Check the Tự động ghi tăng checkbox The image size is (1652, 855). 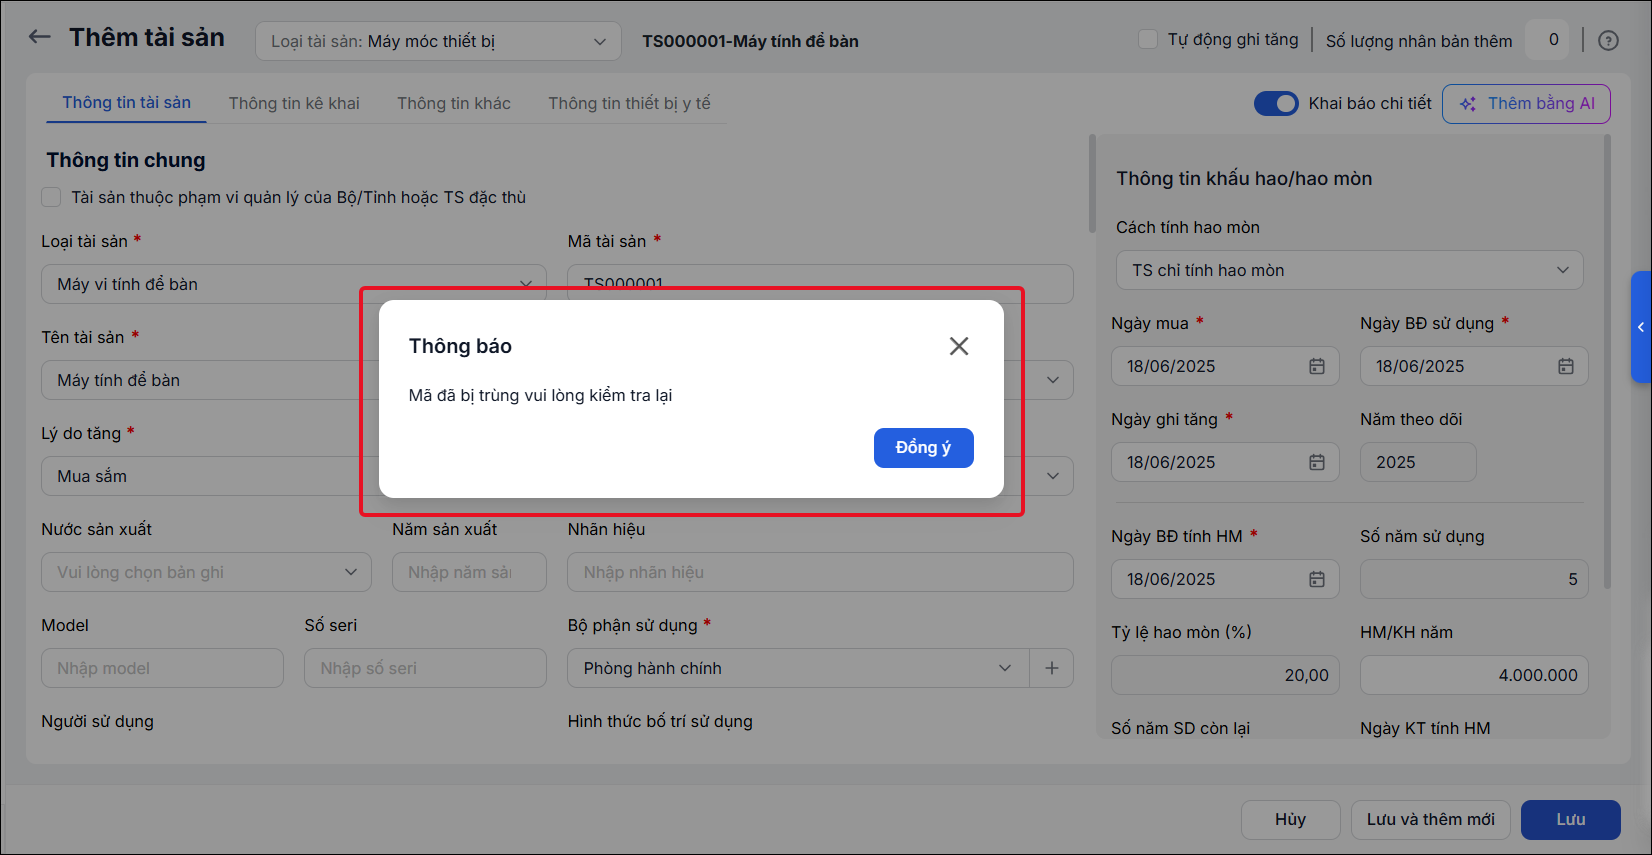pyautogui.click(x=1148, y=39)
